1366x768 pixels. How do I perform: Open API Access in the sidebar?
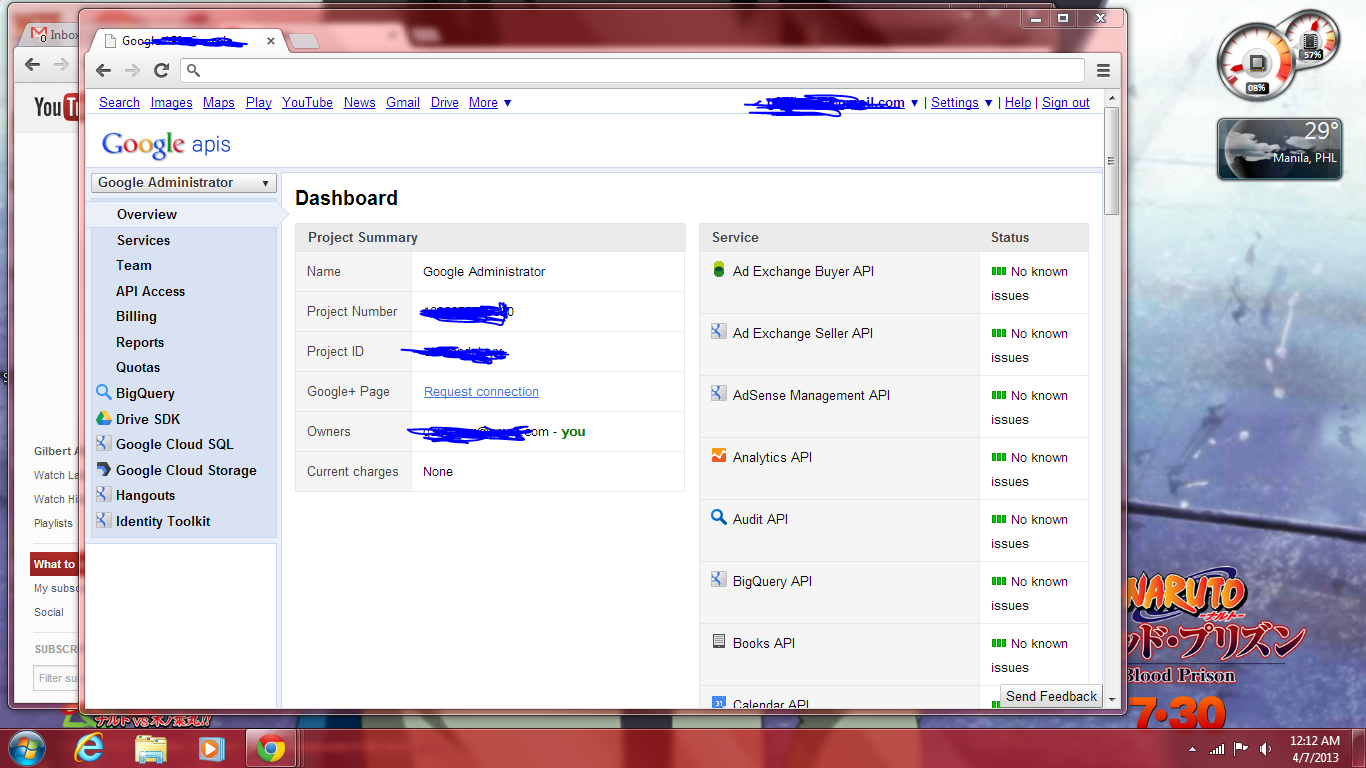point(150,291)
